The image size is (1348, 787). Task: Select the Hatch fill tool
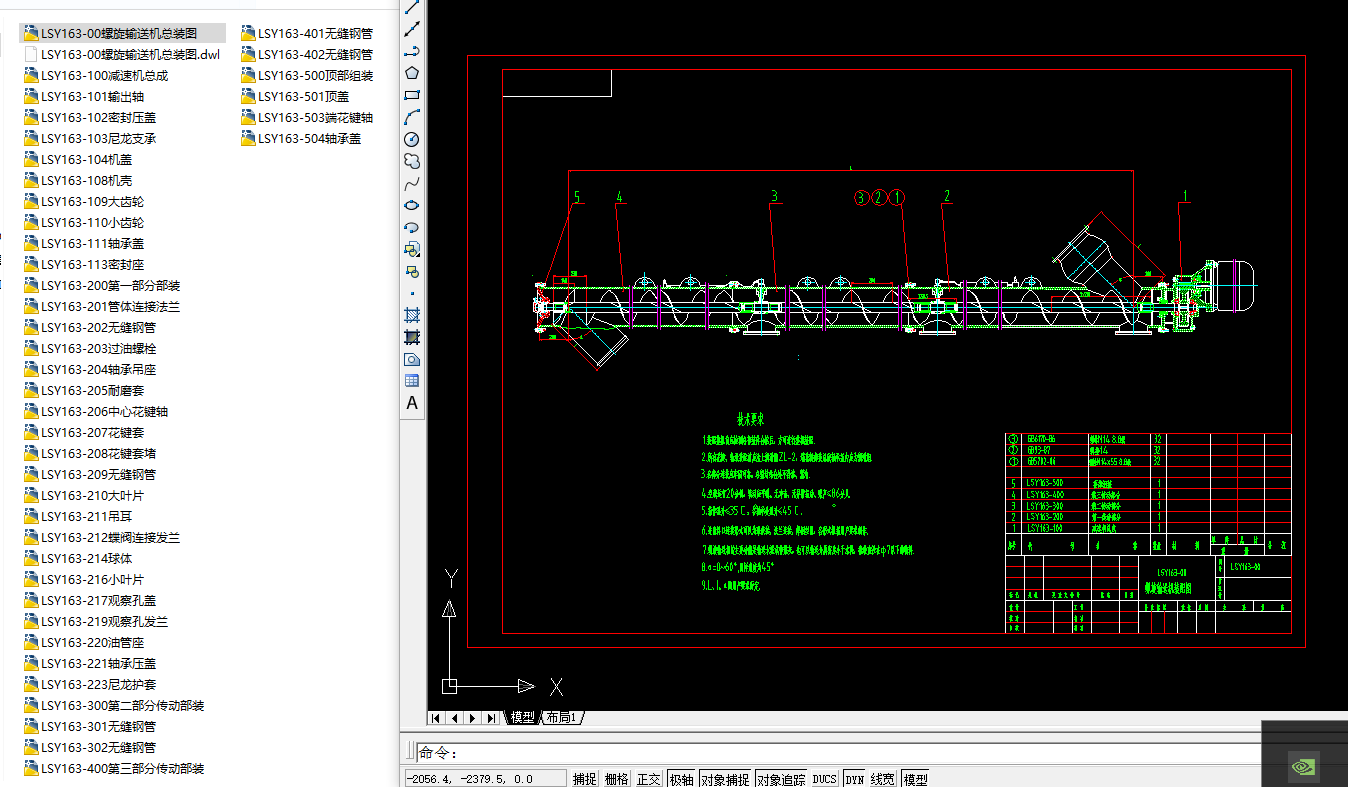tap(411, 314)
